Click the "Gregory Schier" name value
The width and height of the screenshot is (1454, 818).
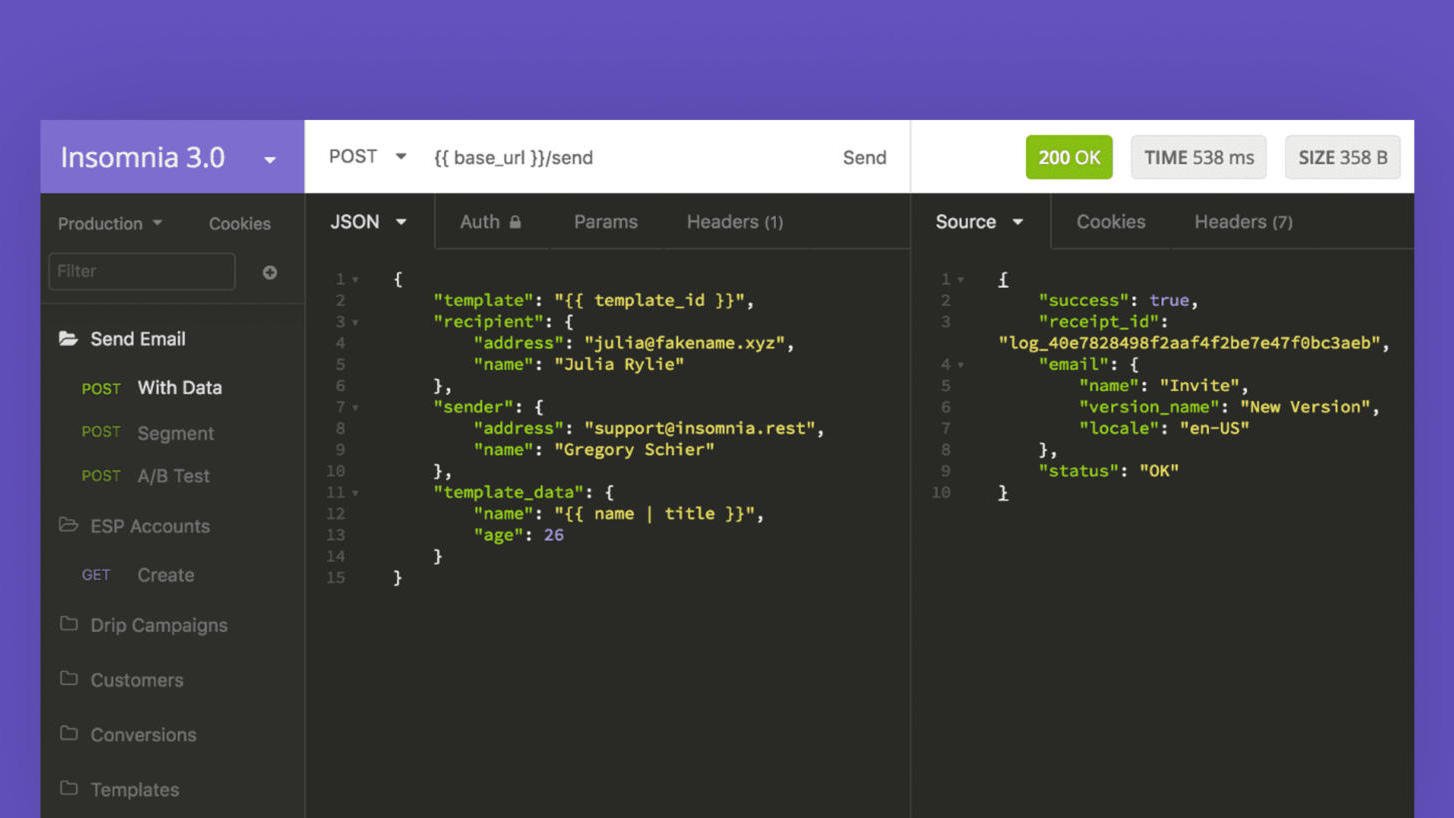click(634, 450)
